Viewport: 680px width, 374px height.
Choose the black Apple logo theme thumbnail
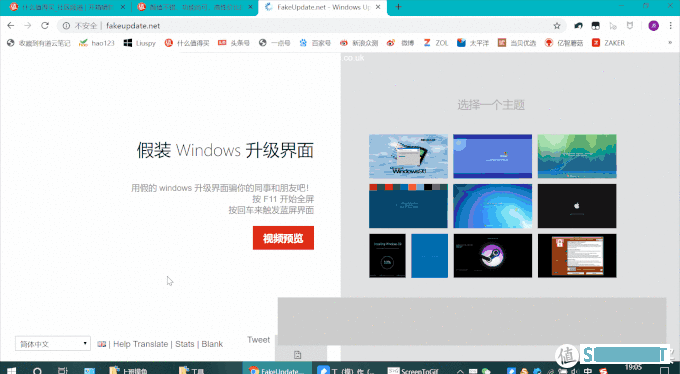click(577, 206)
